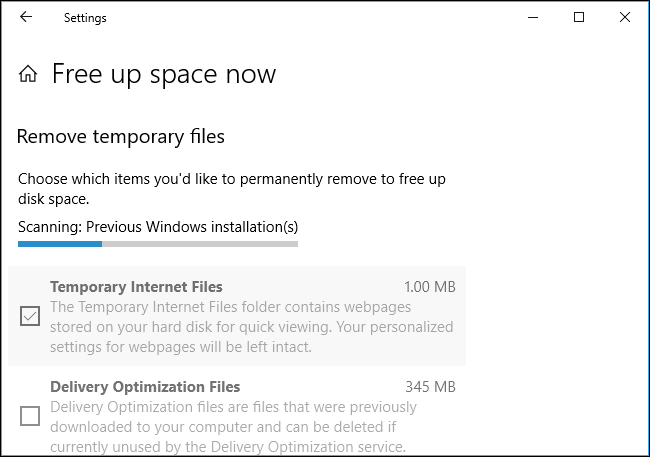650x457 pixels.
Task: Close the Settings window
Action: pos(625,17)
